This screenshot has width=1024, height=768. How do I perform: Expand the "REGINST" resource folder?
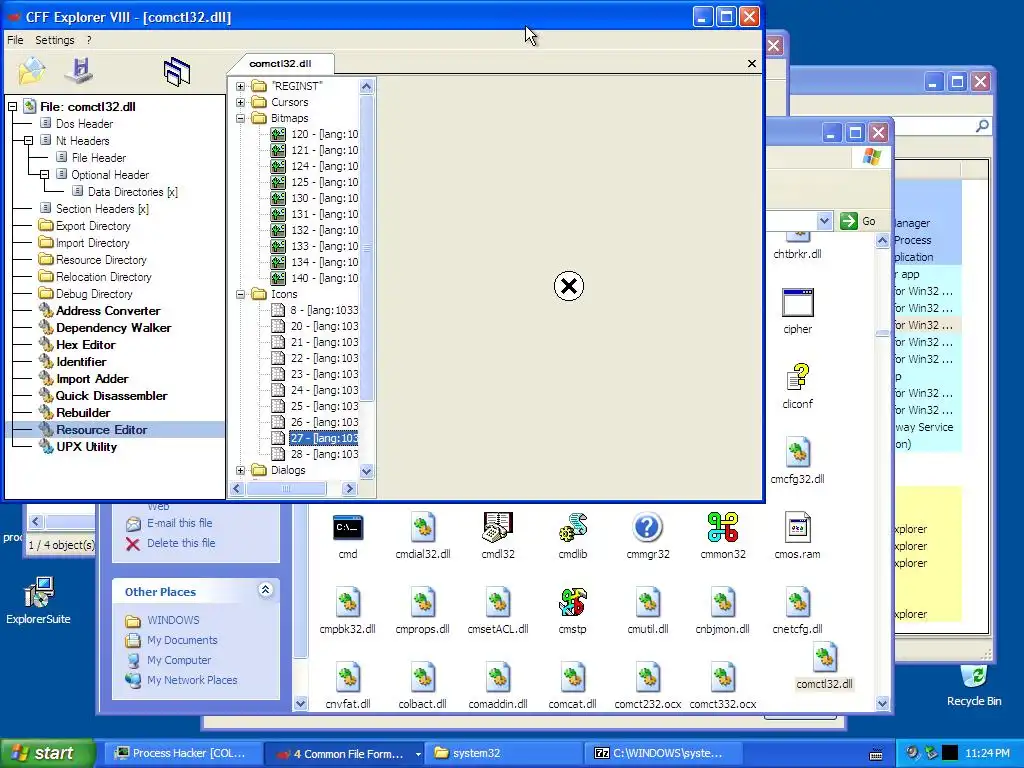click(240, 86)
